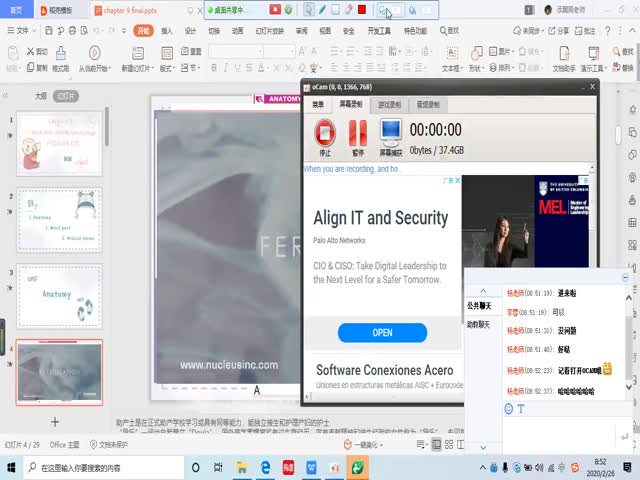Click the save icon in quick access toolbar

[49, 31]
